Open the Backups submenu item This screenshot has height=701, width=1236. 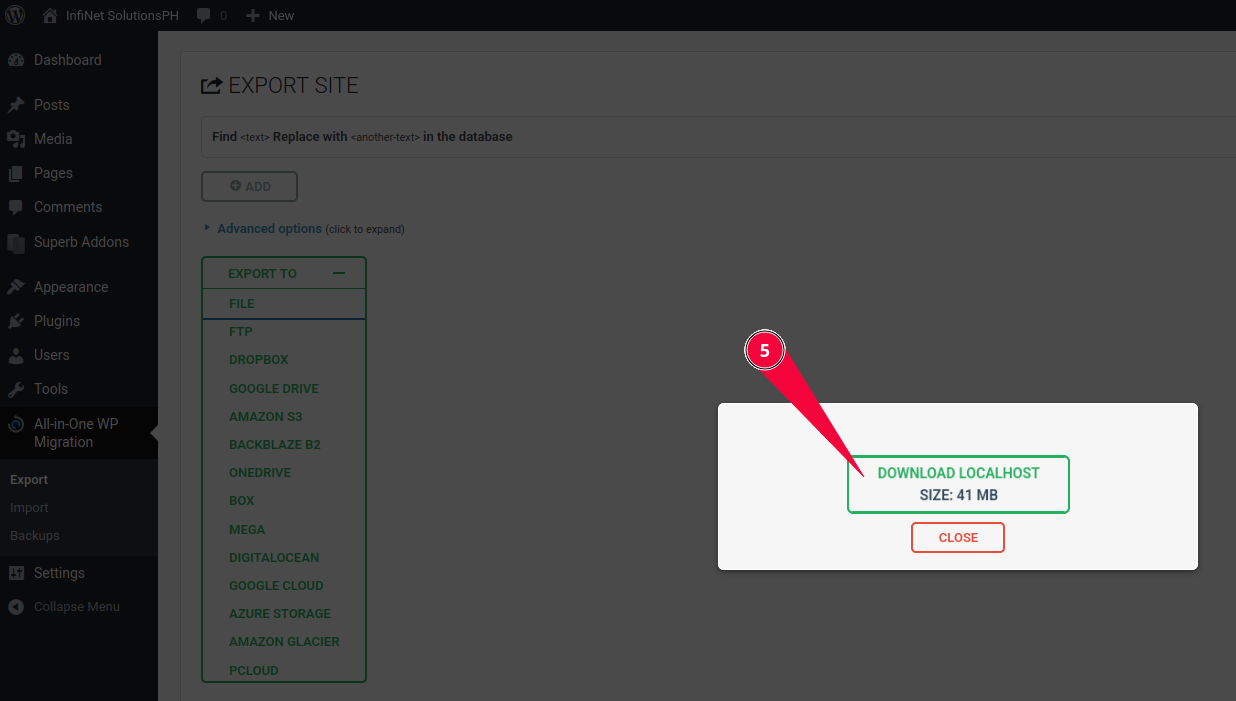pos(35,536)
